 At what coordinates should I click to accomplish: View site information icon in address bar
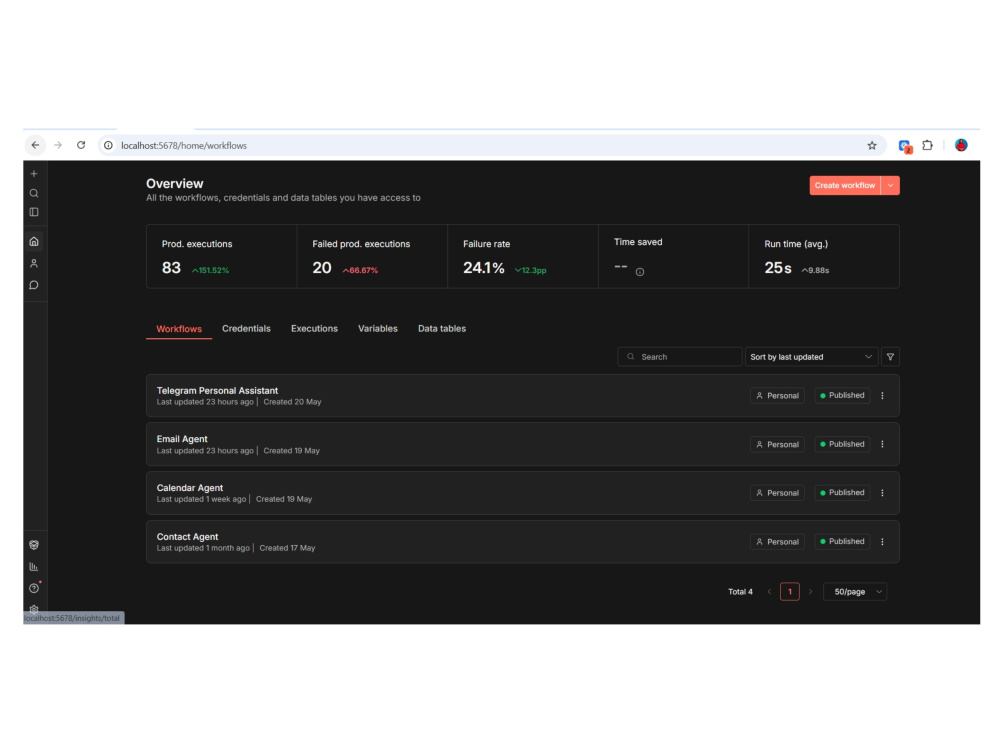108,145
